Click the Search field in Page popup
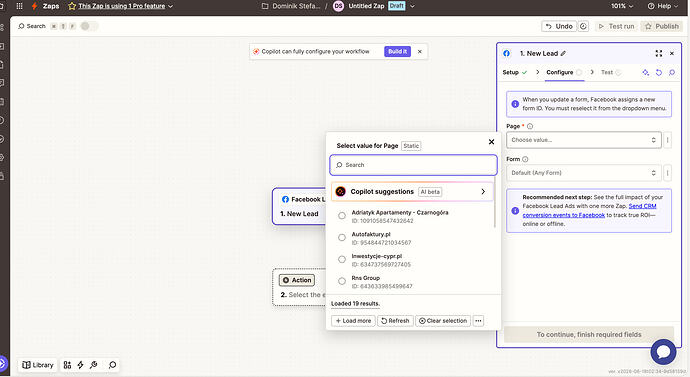 click(413, 165)
